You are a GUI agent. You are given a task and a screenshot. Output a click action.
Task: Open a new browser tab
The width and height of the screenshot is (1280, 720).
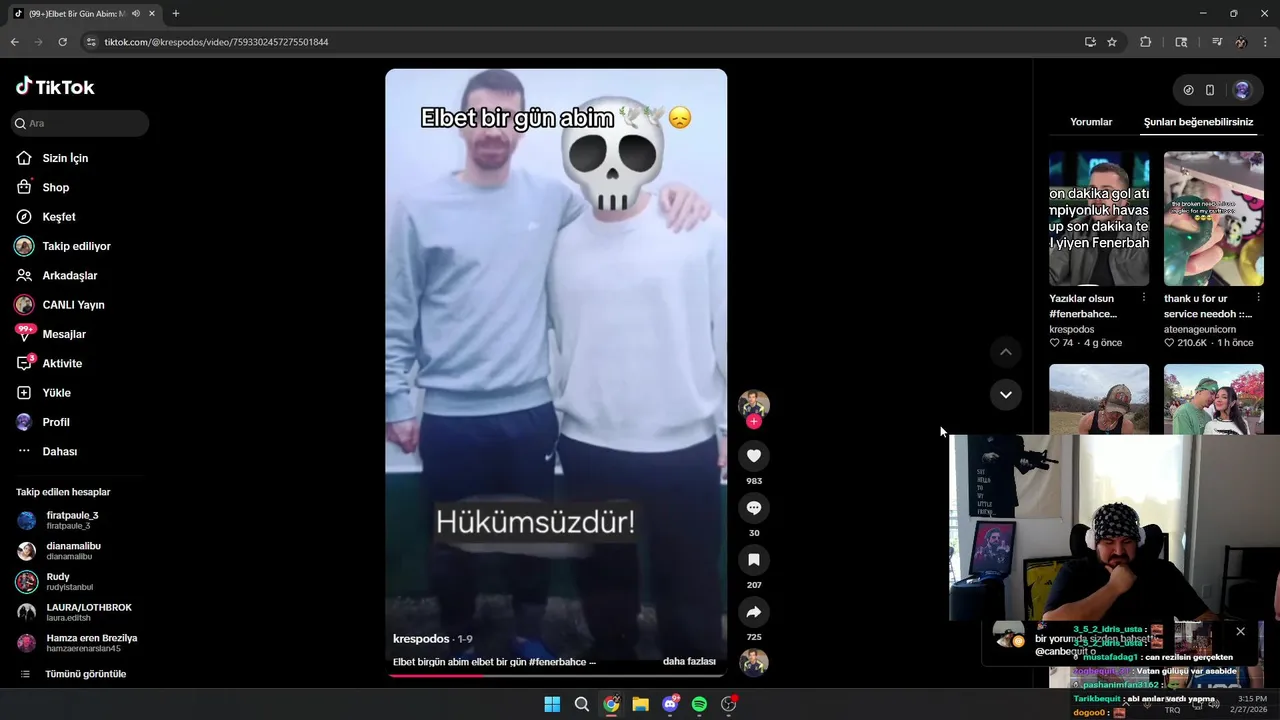pos(176,14)
